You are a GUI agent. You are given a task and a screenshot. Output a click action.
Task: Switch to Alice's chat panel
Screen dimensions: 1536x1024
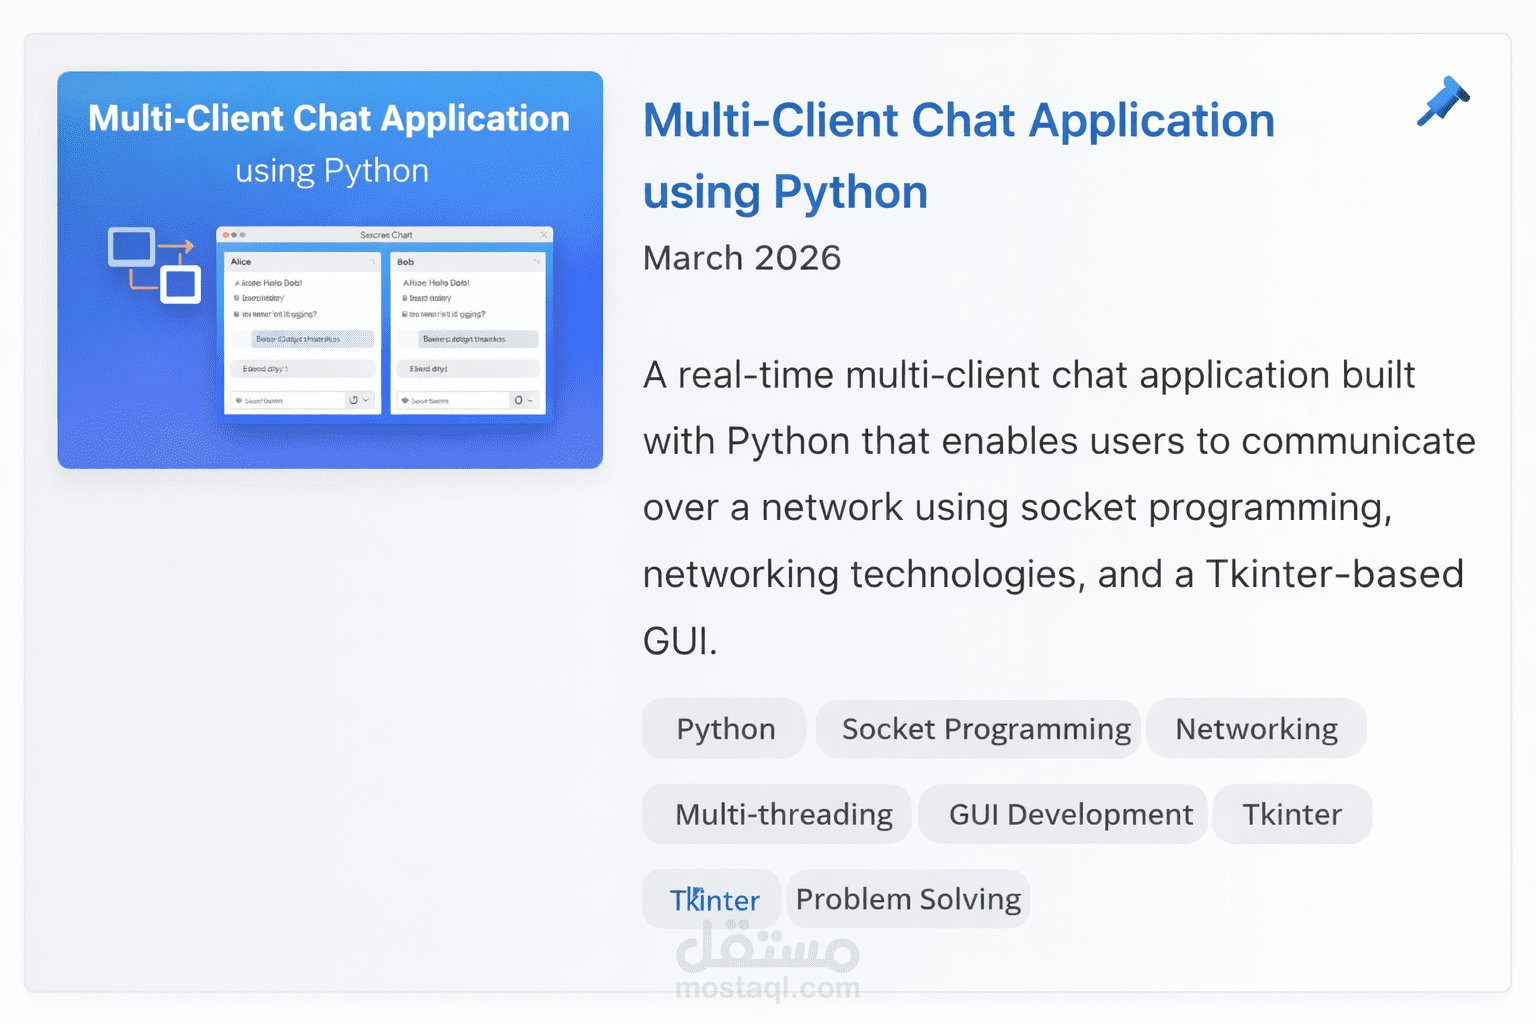pos(242,262)
